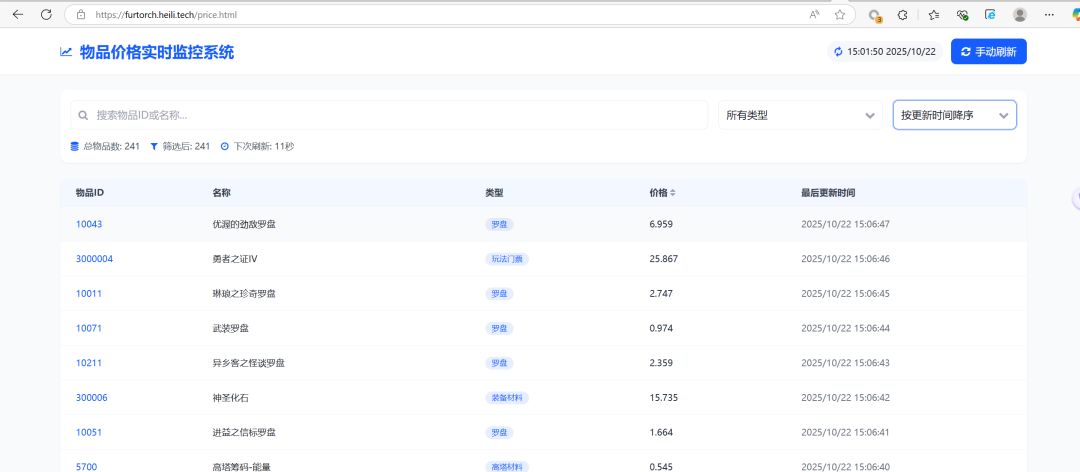Click the chart logo icon beside title
Screen dimensions: 1080x472
[x=66, y=52]
